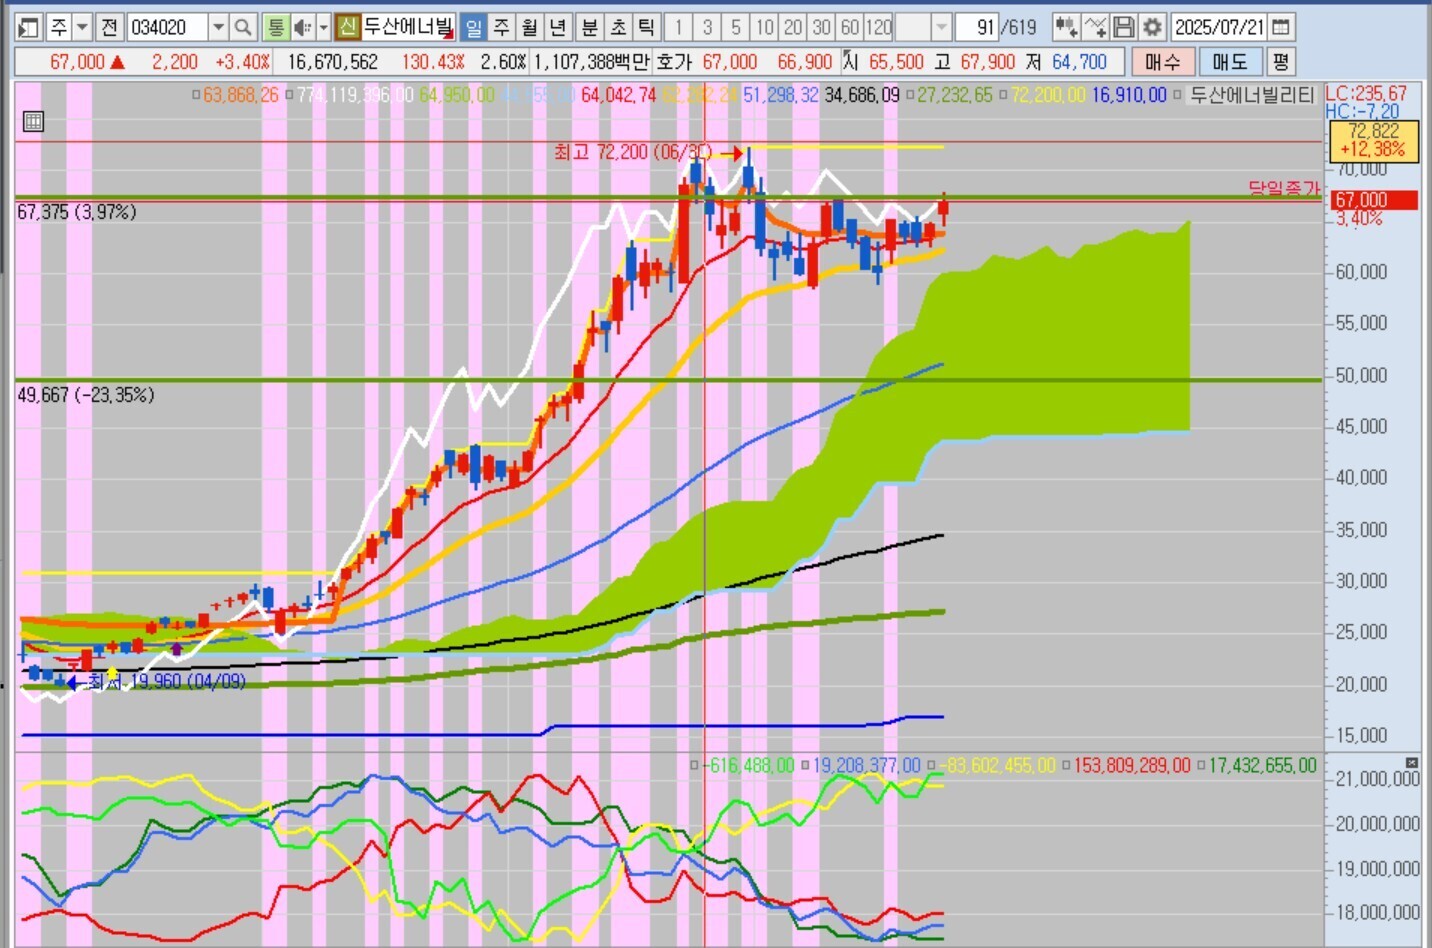Click the 시 opening price 65,500

click(x=896, y=62)
